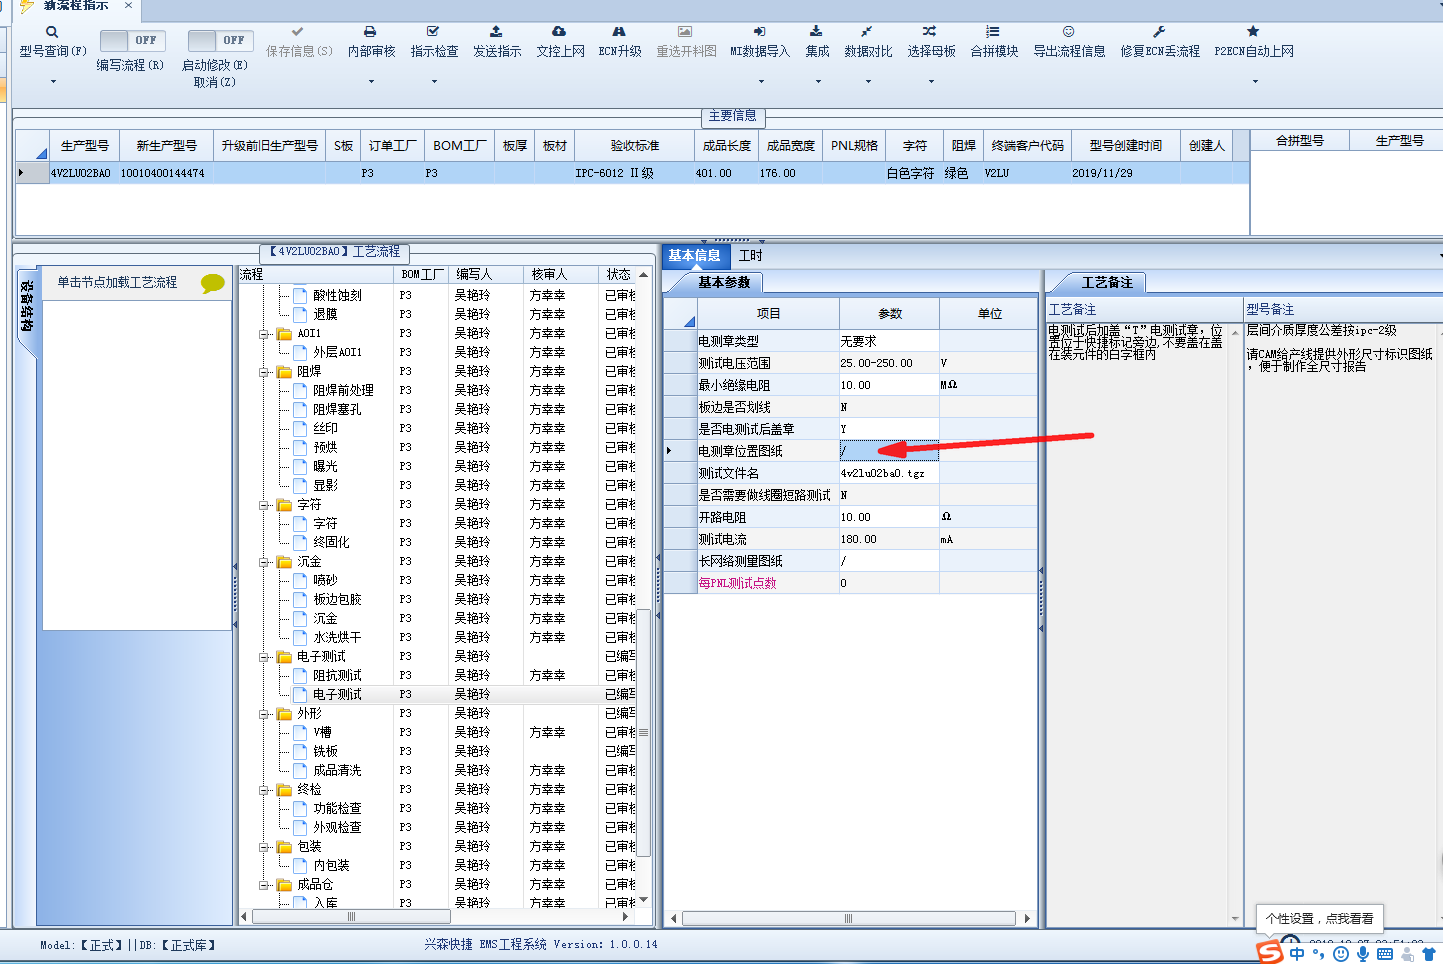Sort by 生产型号 column header
Viewport: 1443px width, 964px height.
coord(84,146)
